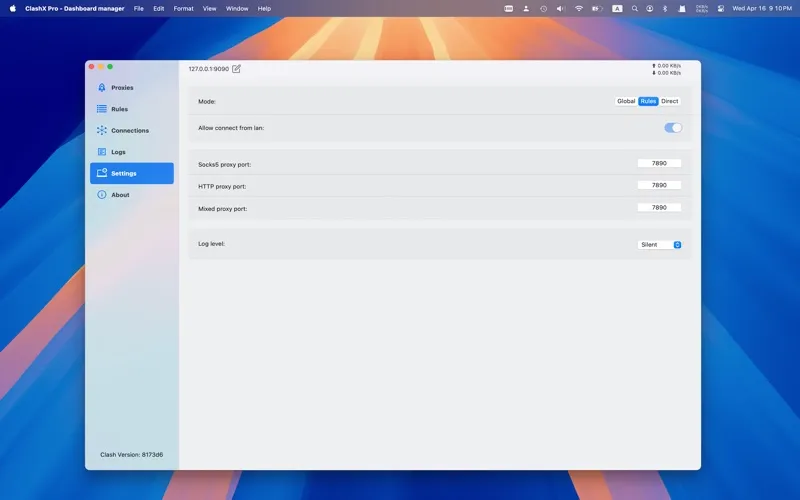Image resolution: width=800 pixels, height=500 pixels.
Task: Open the Edit menu
Action: coord(159,9)
